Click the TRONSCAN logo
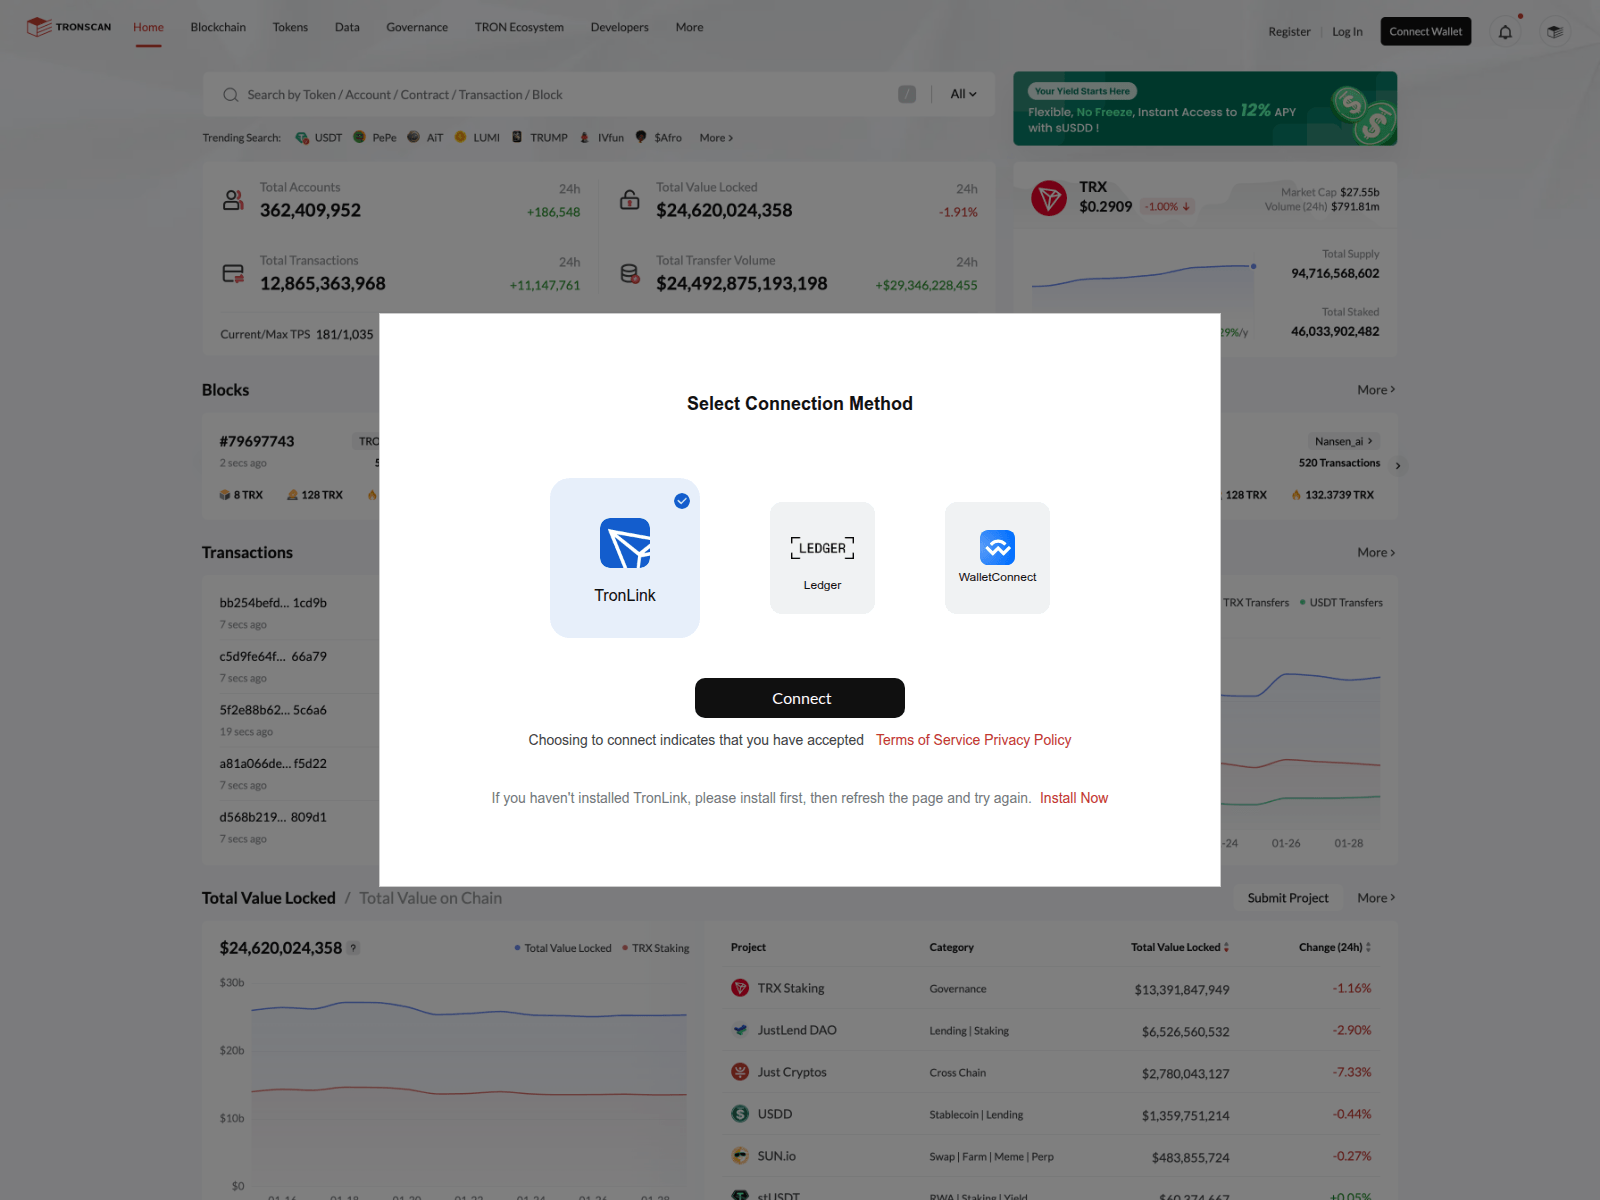 click(67, 27)
